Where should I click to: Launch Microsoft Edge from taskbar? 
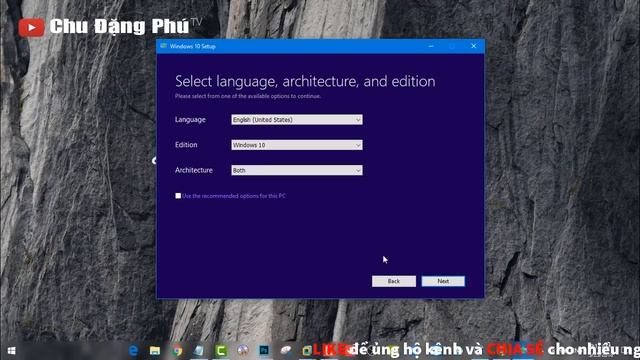click(x=133, y=350)
